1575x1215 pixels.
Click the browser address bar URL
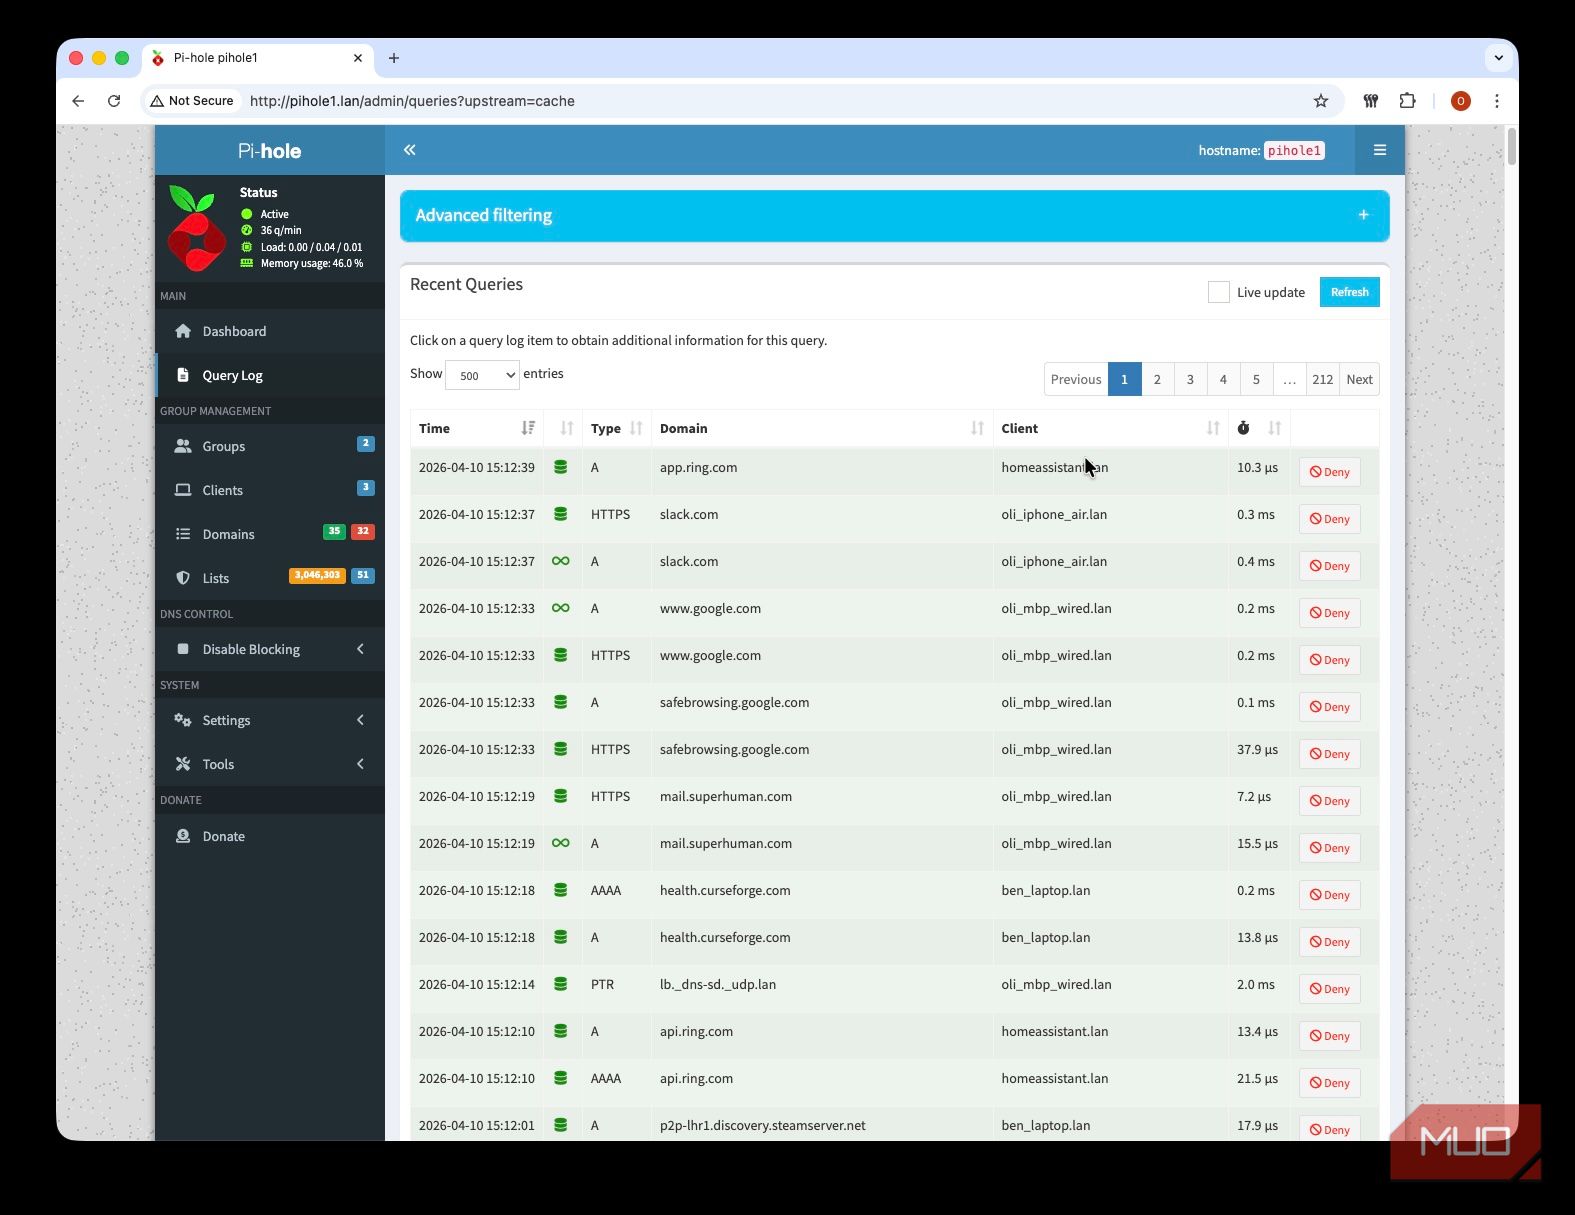[412, 101]
